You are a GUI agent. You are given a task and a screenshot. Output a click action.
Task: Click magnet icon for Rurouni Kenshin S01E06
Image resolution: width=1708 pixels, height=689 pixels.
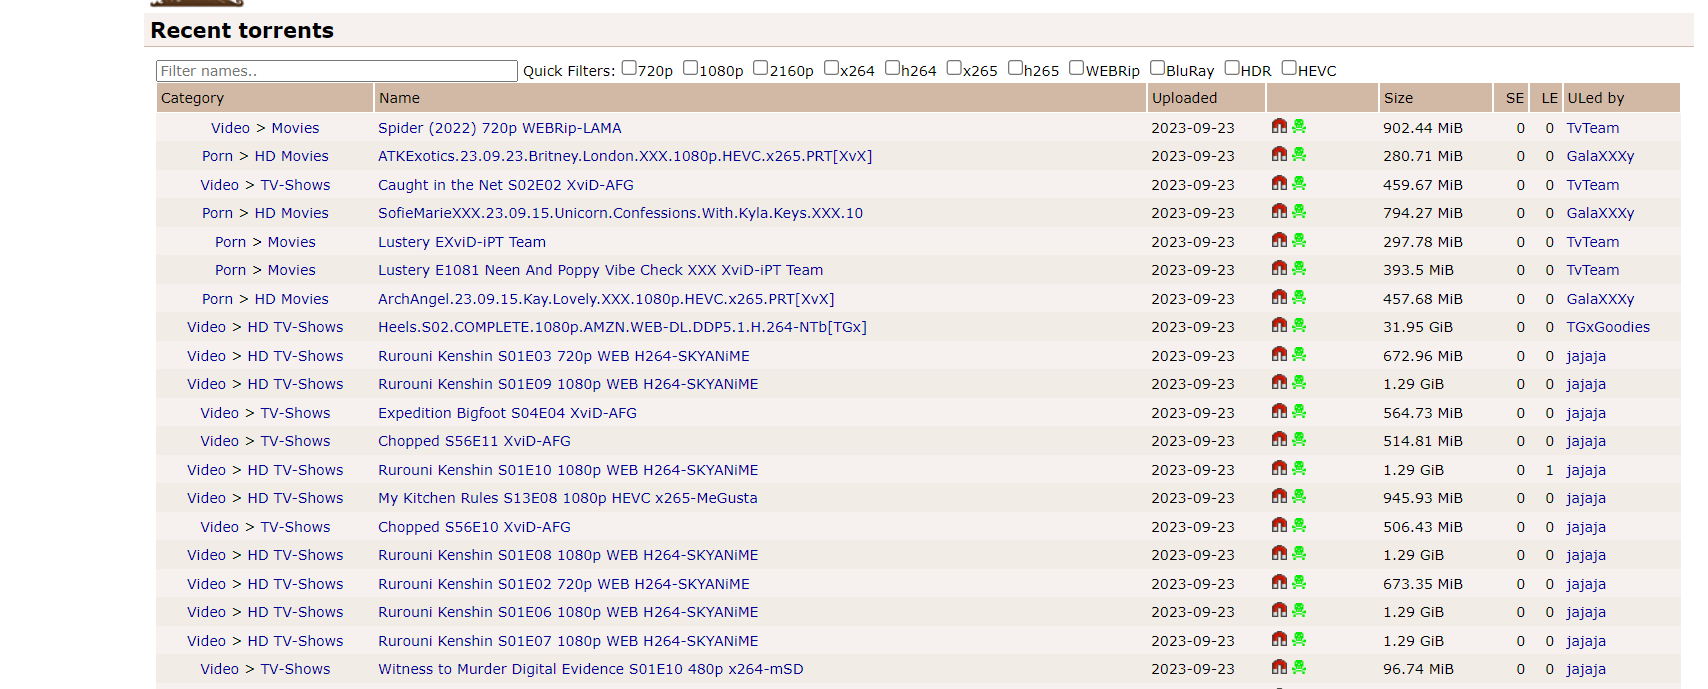[x=1279, y=611]
